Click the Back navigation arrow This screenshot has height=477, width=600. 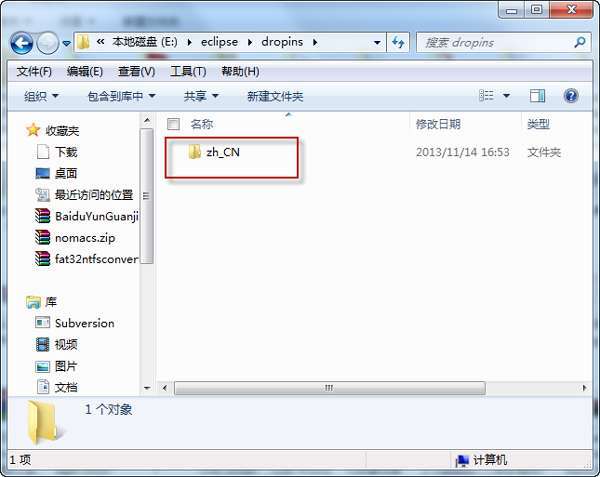coord(21,43)
